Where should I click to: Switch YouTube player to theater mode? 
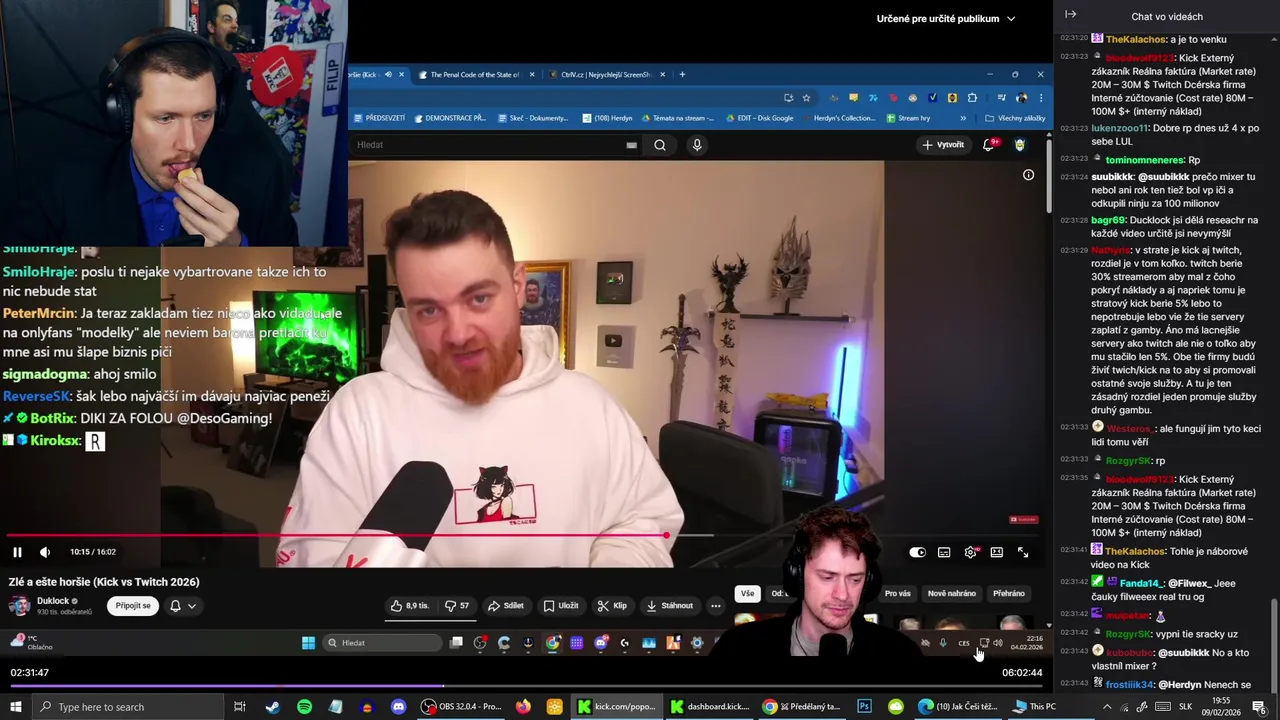(997, 552)
